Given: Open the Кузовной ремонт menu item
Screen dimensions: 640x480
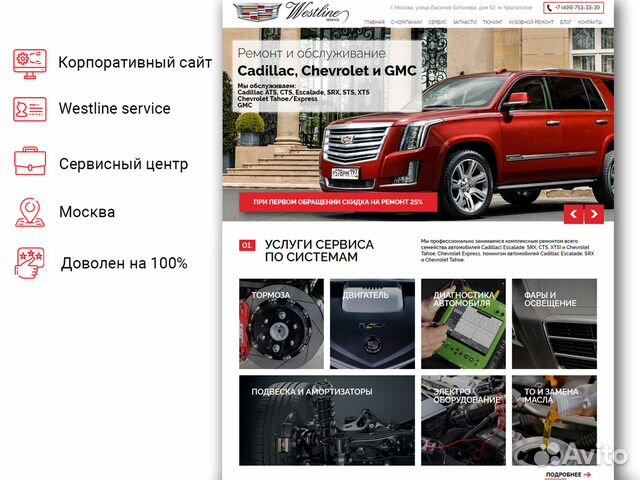Looking at the screenshot, I should point(531,22).
